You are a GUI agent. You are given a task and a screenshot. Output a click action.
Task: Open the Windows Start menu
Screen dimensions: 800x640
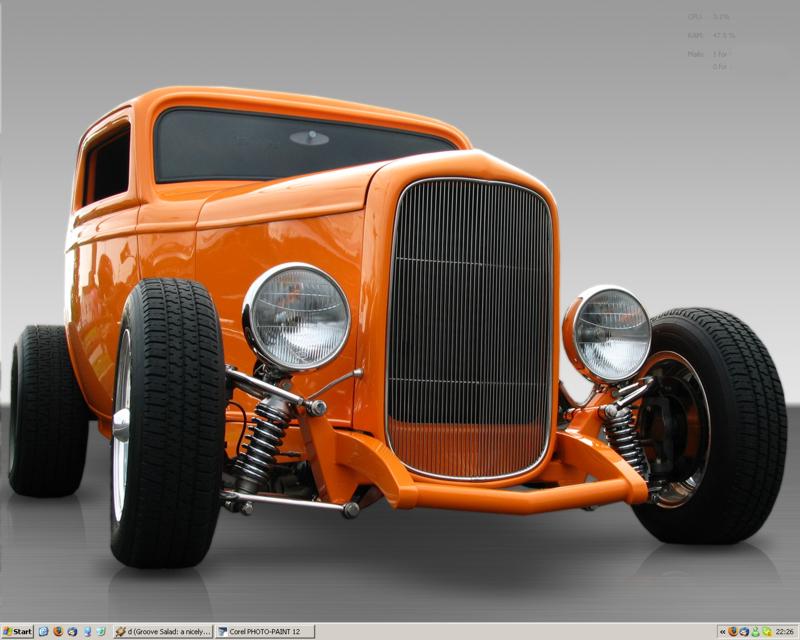click(x=17, y=632)
